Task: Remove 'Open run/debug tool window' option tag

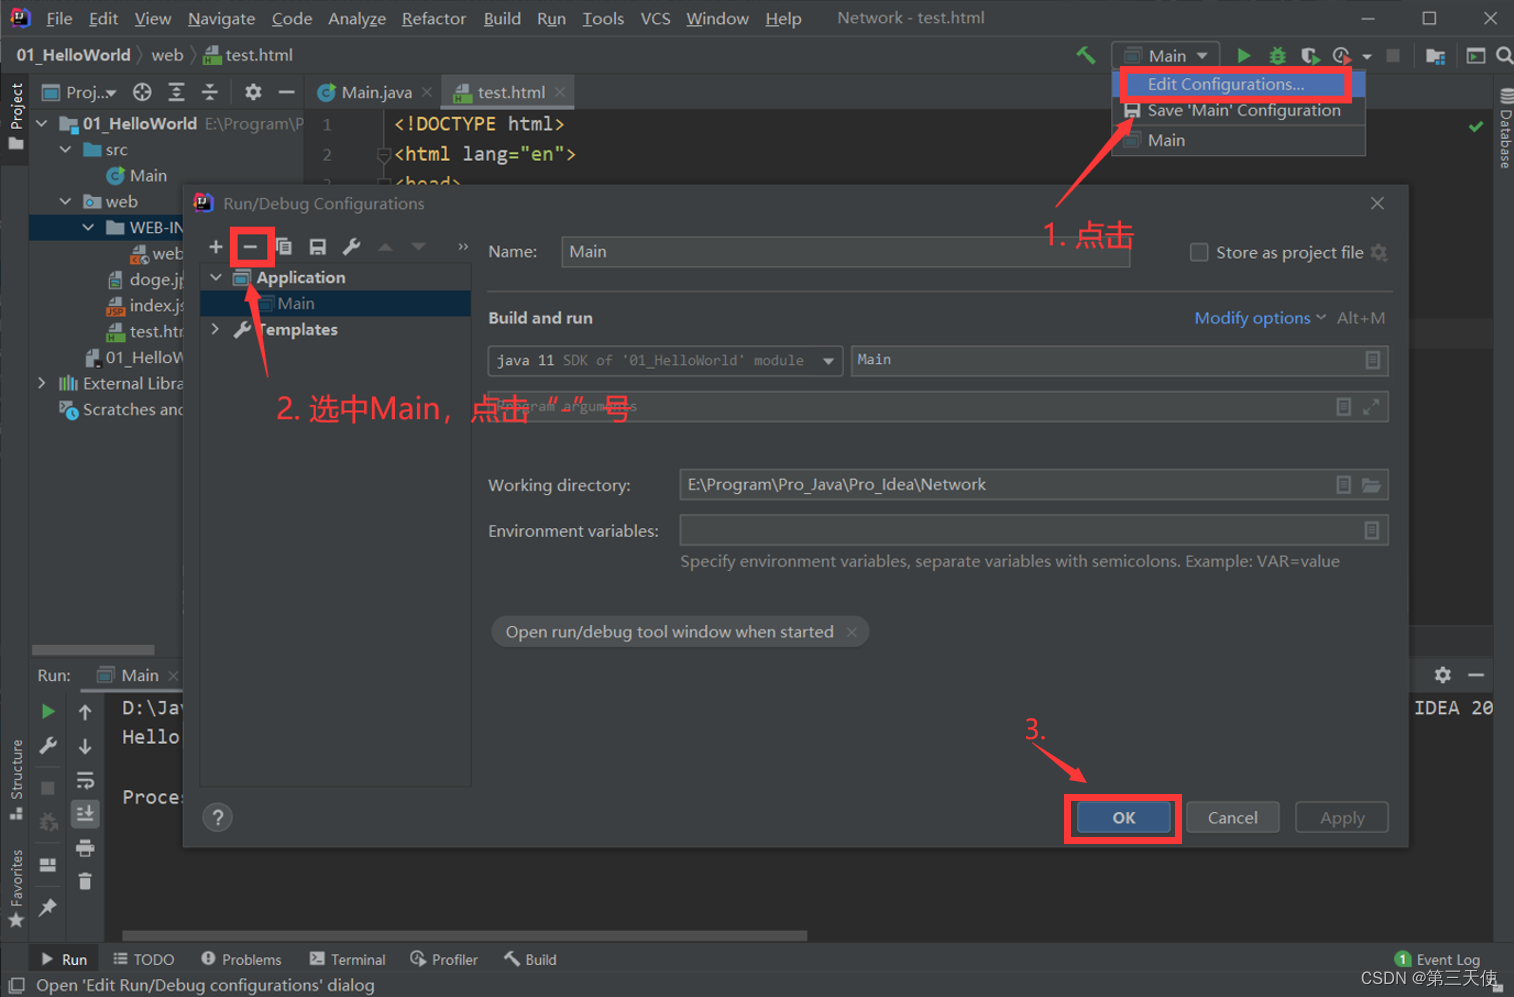Action: 851,632
